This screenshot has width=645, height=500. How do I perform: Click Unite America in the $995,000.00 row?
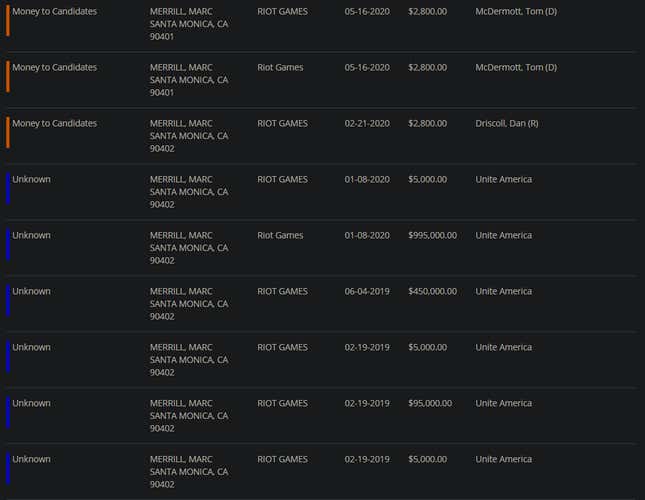[503, 235]
